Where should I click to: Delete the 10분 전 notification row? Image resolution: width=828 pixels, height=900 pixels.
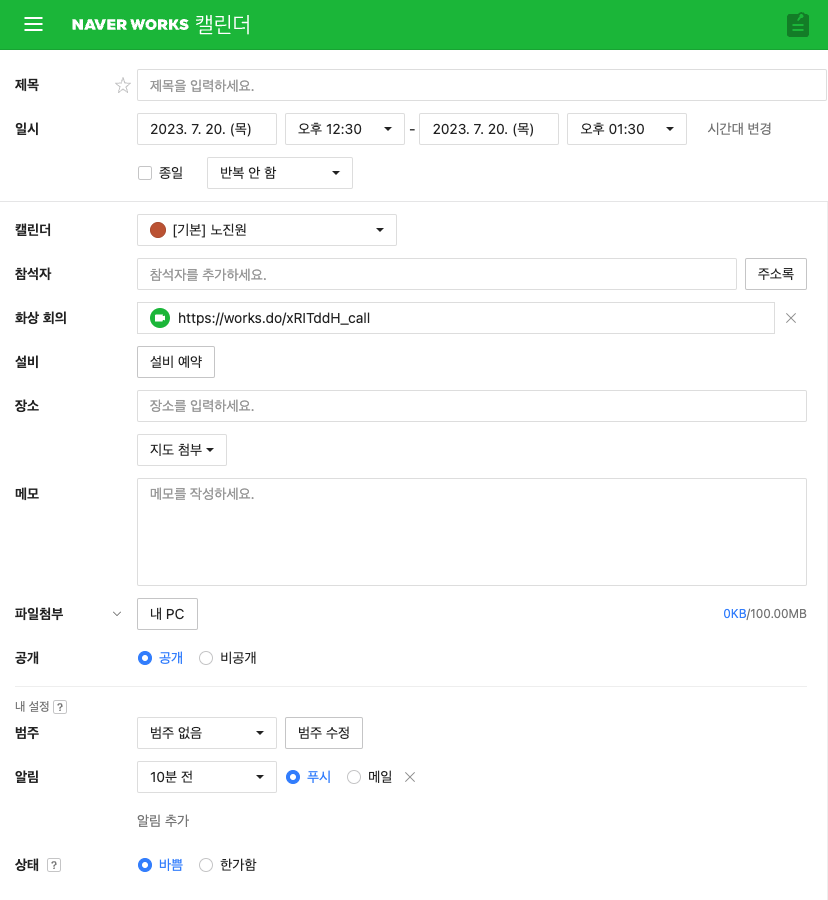pos(409,777)
